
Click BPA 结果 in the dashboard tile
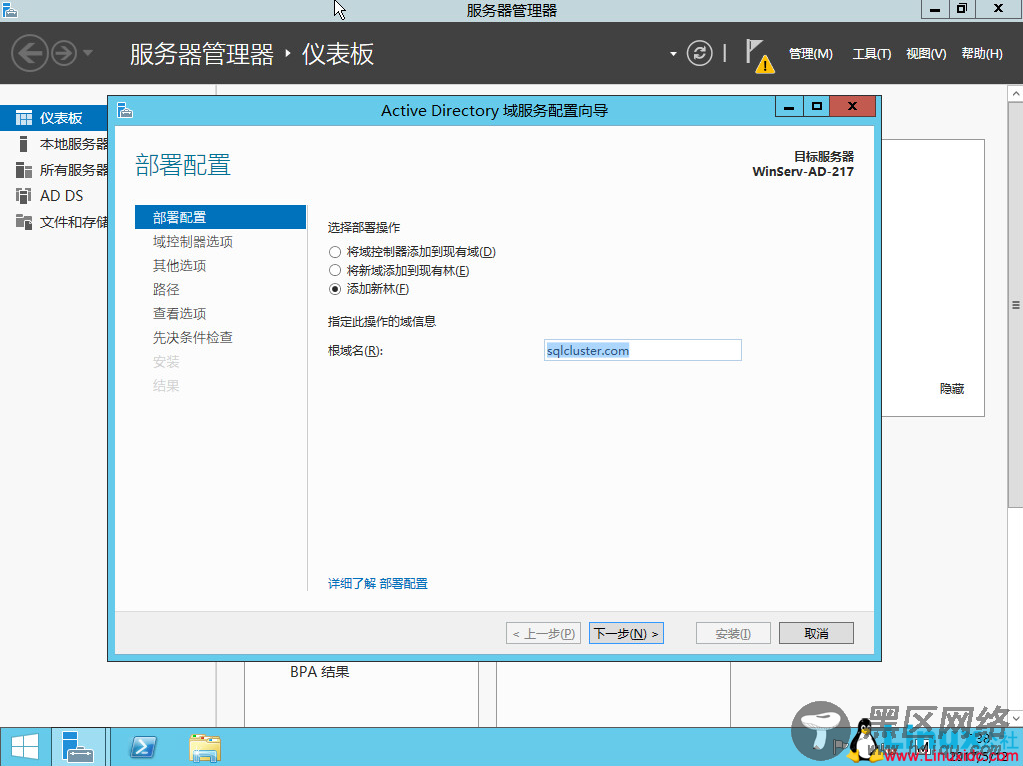pos(320,671)
